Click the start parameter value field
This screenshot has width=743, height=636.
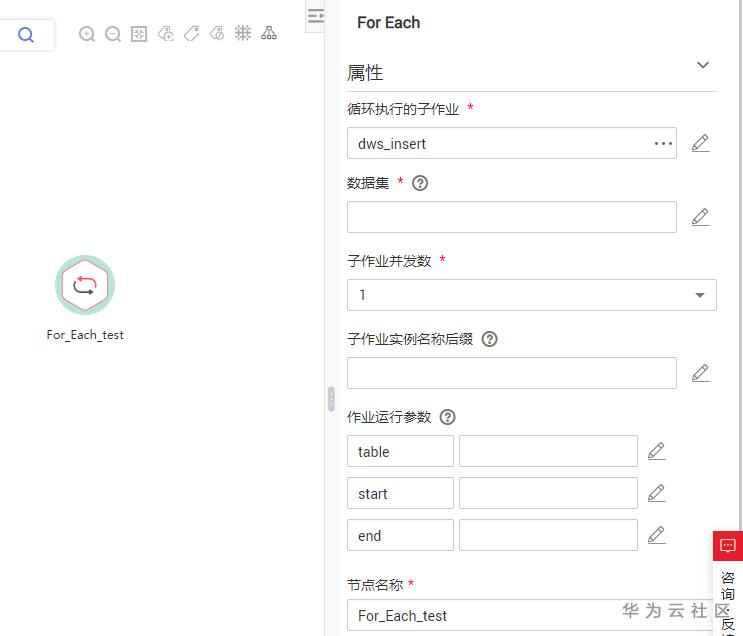click(x=548, y=493)
